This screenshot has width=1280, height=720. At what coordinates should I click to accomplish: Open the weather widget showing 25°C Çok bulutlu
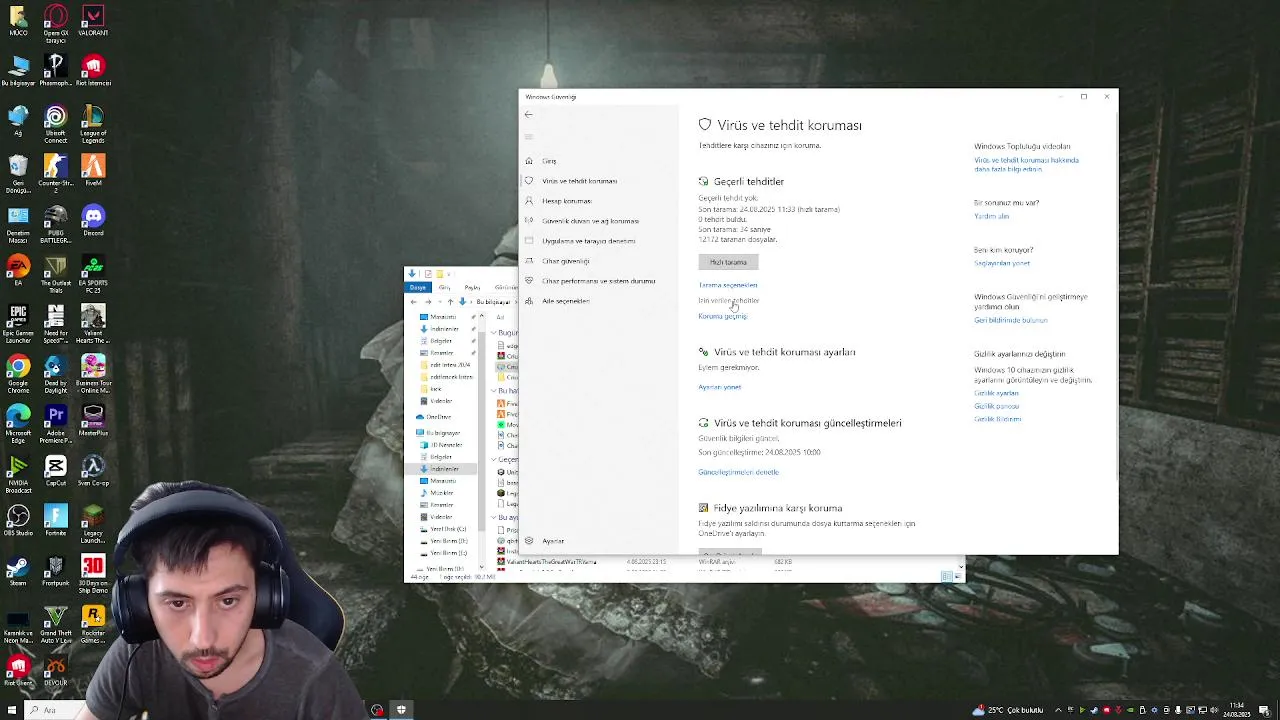(x=1010, y=710)
